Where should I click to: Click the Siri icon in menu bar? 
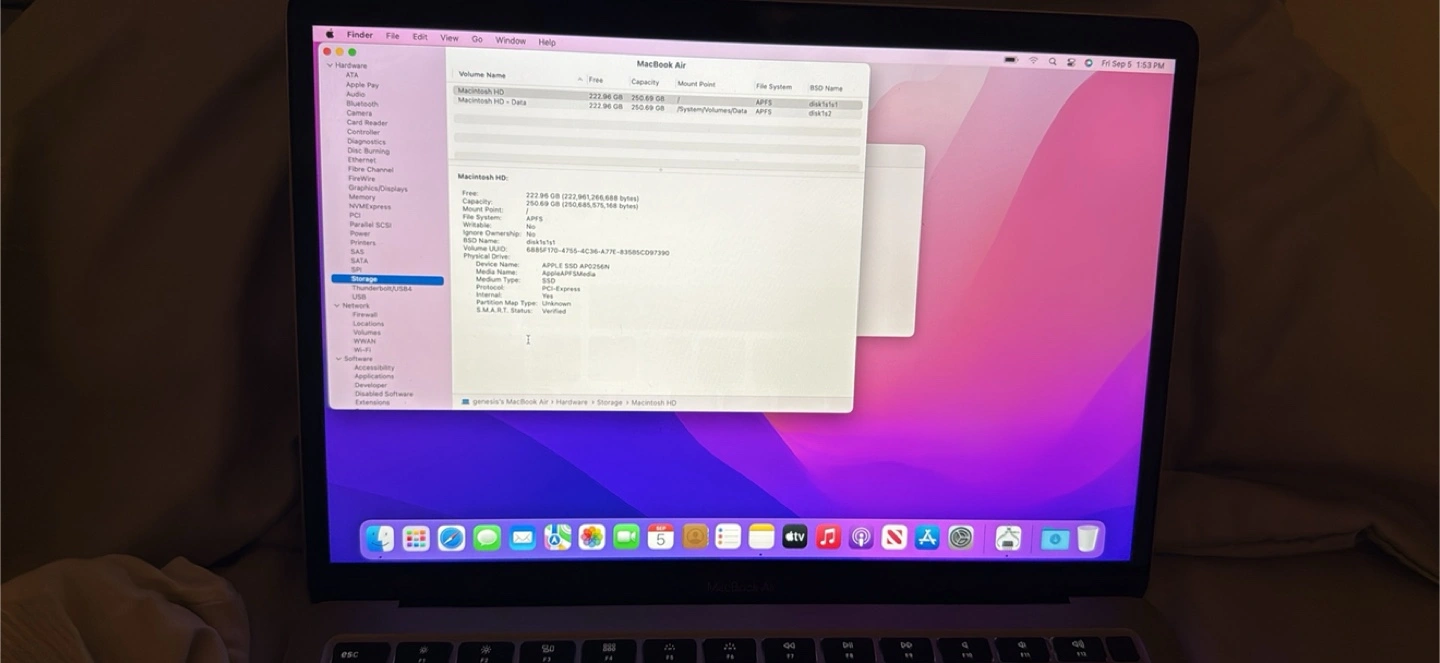click(1088, 63)
